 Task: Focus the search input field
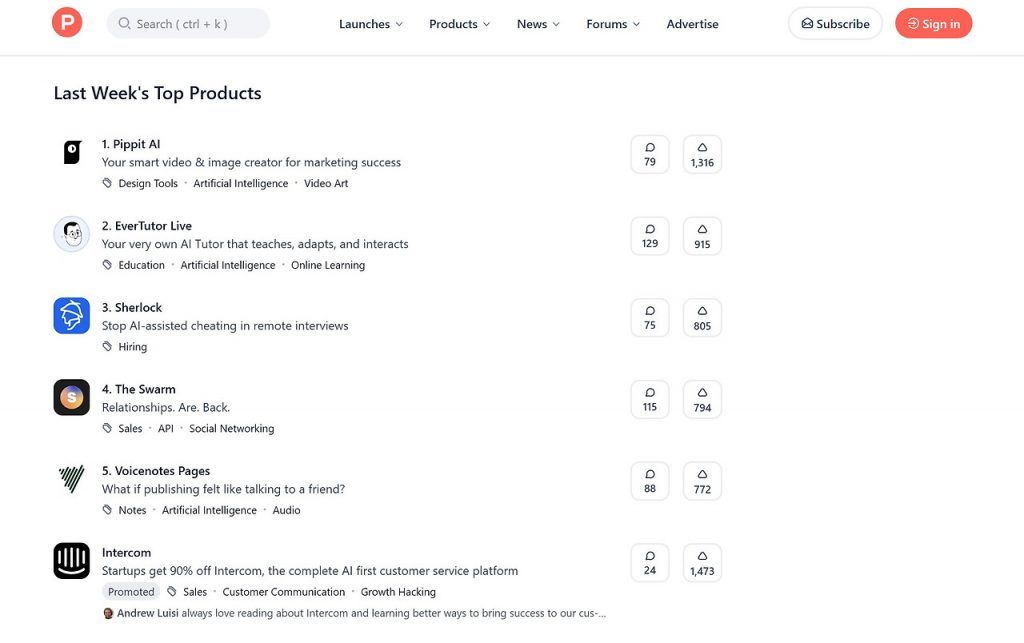click(188, 24)
